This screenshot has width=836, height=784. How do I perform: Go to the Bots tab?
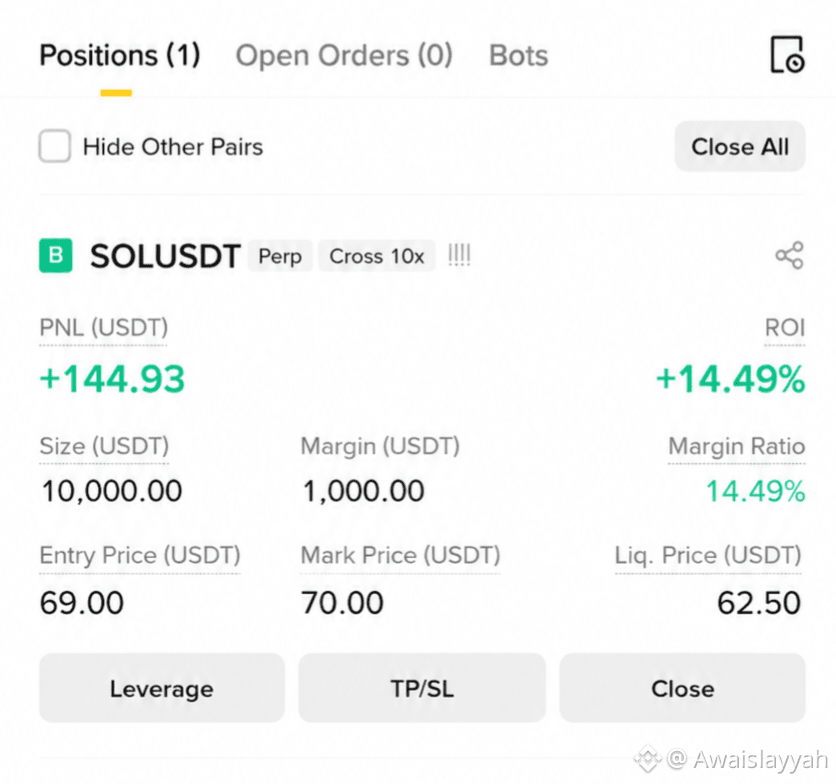[518, 55]
